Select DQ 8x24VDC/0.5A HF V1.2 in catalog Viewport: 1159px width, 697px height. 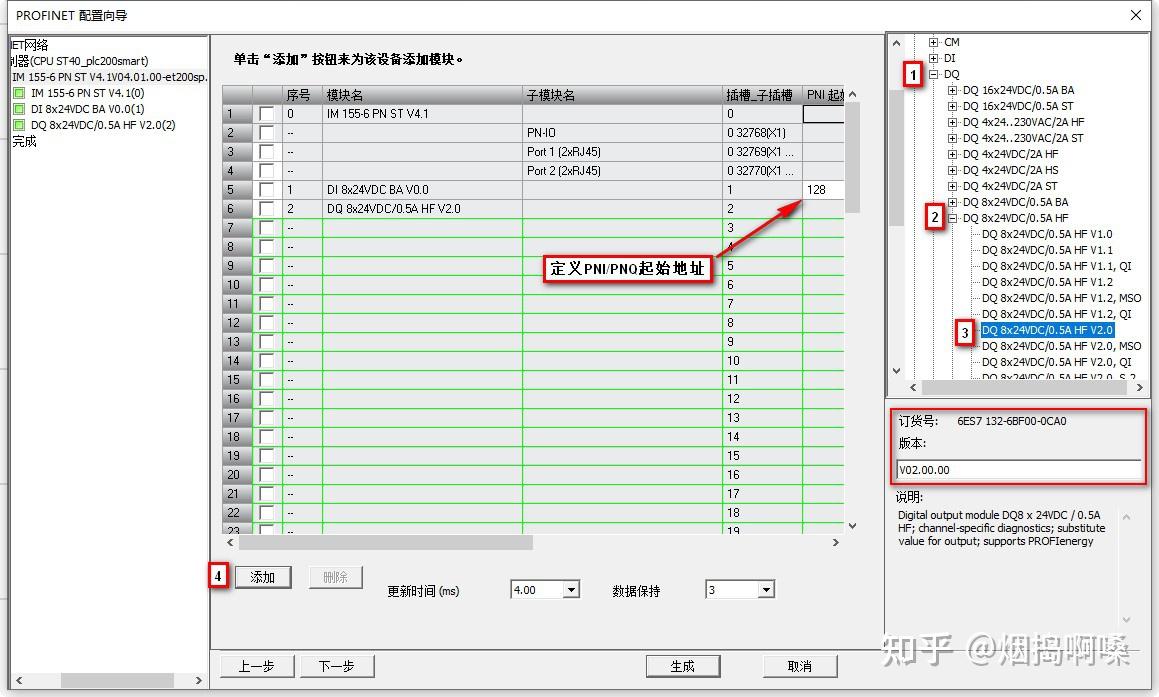coord(1047,282)
